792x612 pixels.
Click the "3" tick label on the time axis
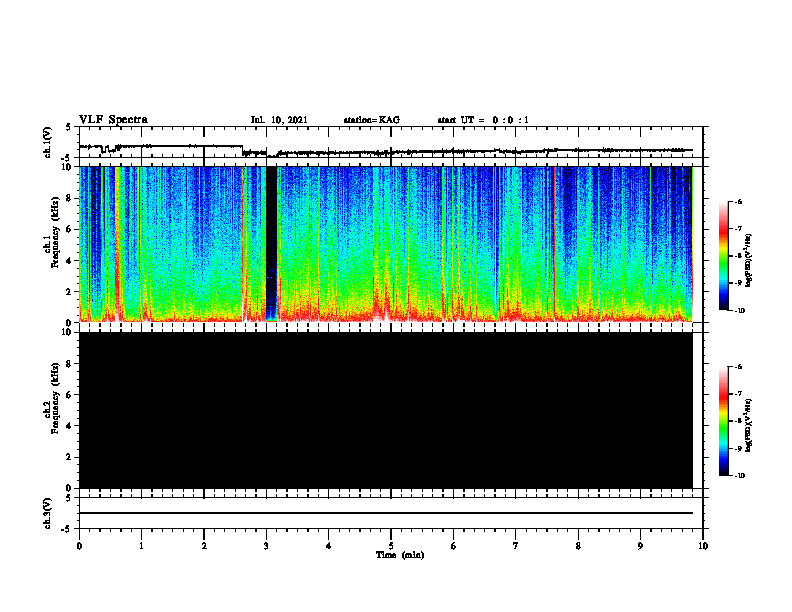[266, 546]
